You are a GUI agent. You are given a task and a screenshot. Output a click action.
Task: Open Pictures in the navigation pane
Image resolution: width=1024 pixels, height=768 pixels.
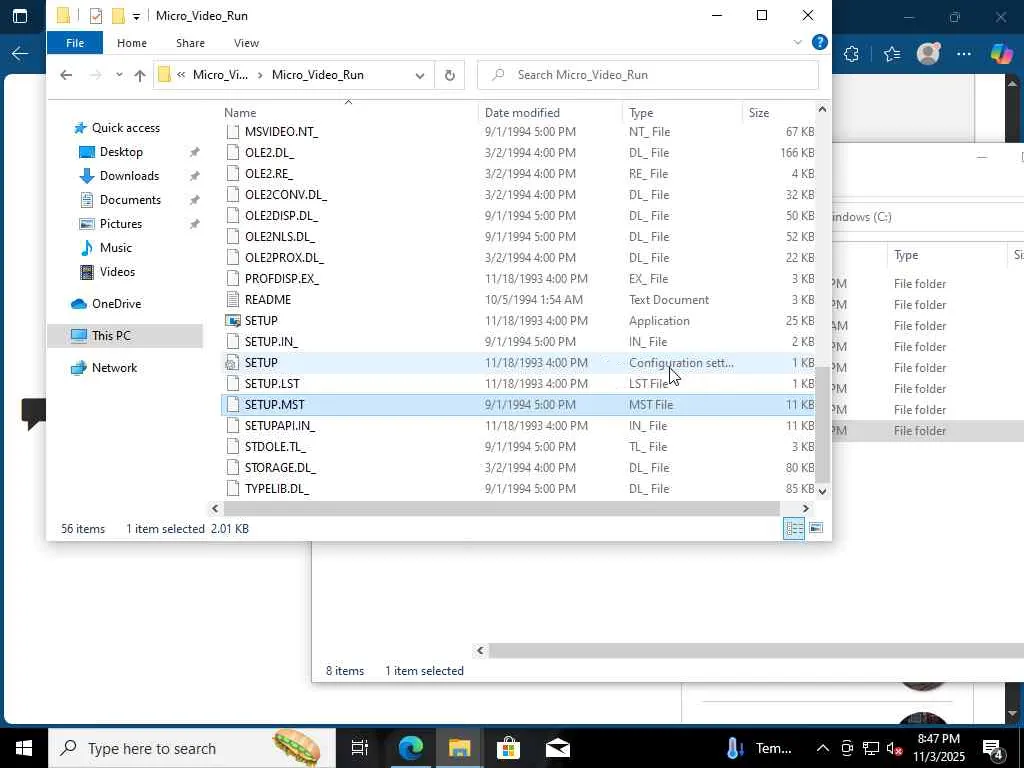pos(120,224)
